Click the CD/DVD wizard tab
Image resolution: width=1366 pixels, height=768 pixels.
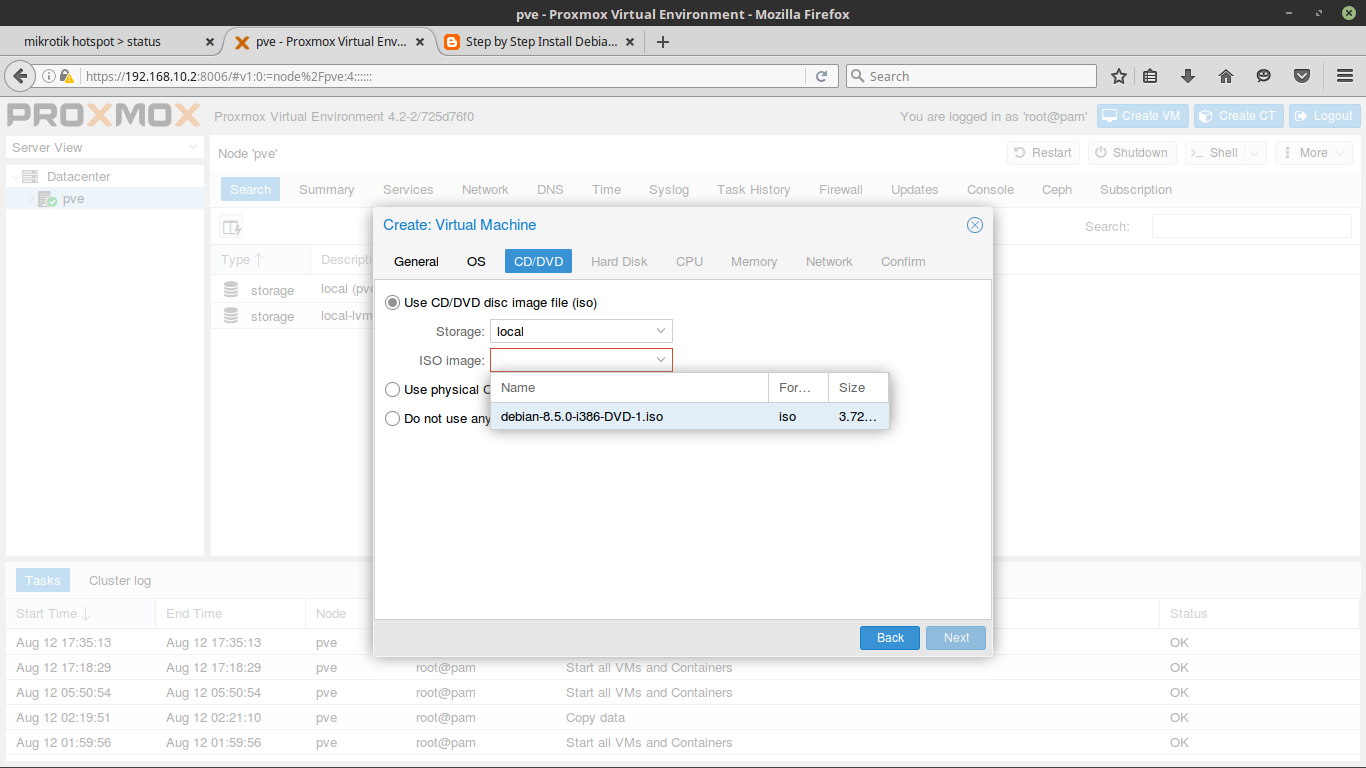click(538, 261)
